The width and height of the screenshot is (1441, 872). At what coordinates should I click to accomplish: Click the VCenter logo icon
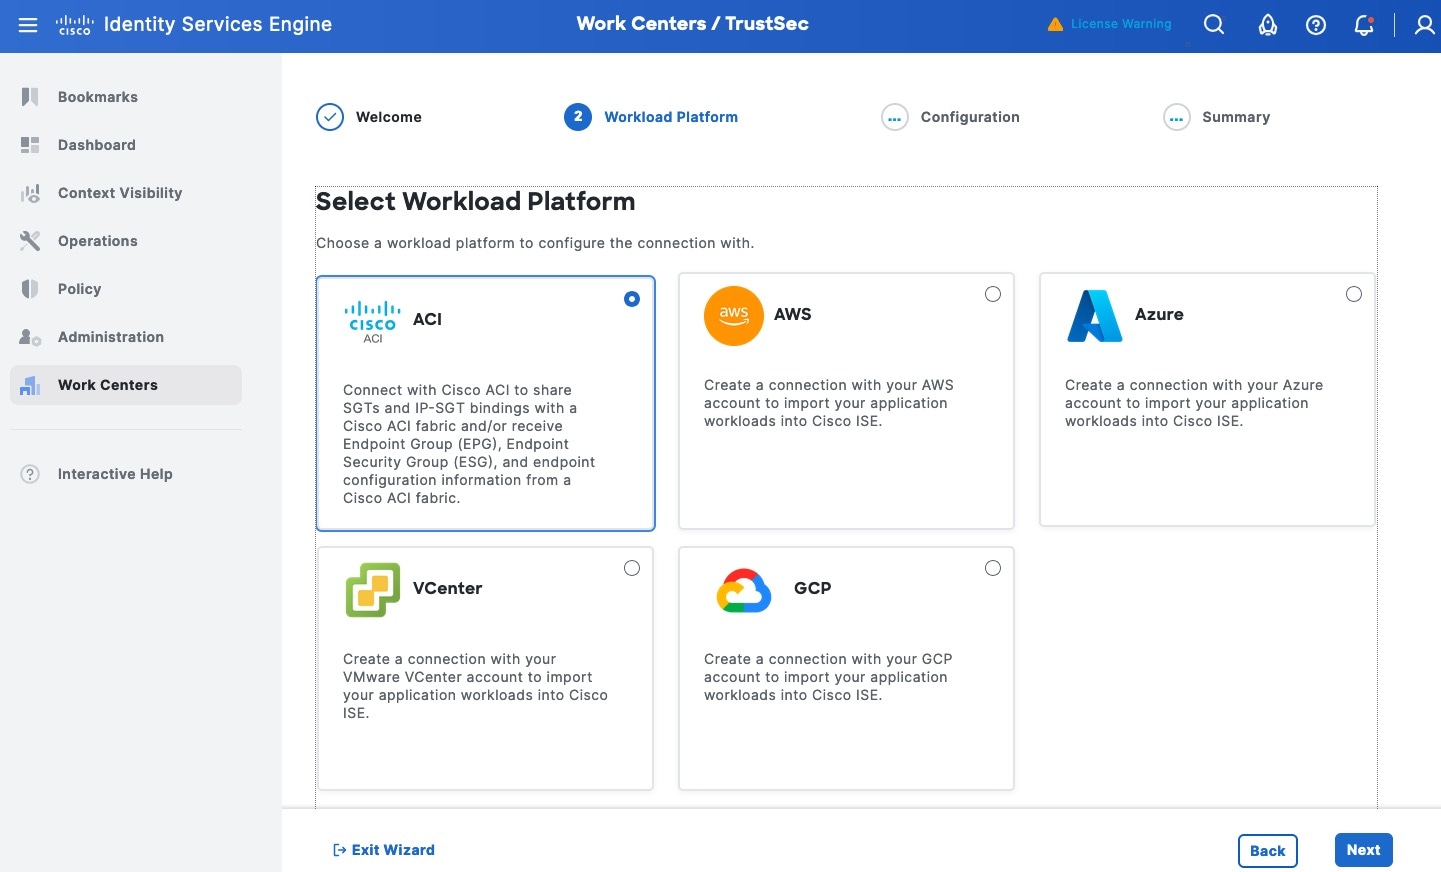click(x=372, y=590)
